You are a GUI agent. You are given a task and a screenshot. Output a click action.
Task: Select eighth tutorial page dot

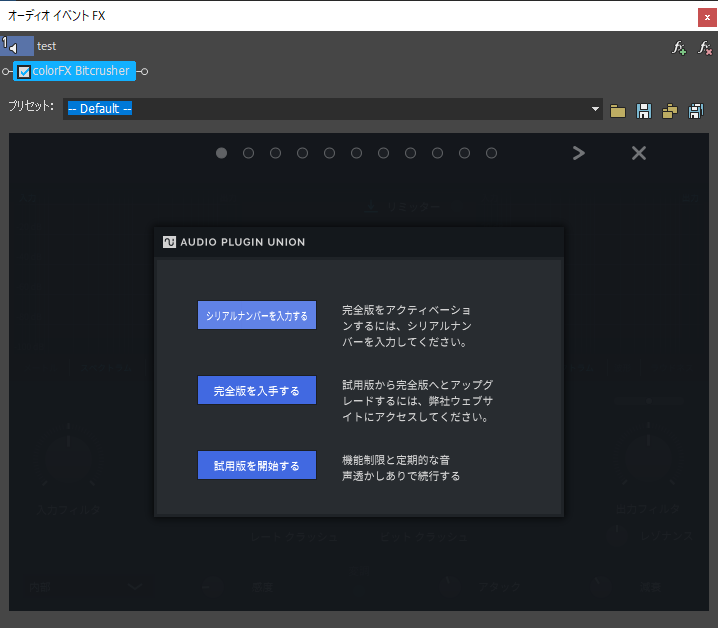[x=410, y=153]
